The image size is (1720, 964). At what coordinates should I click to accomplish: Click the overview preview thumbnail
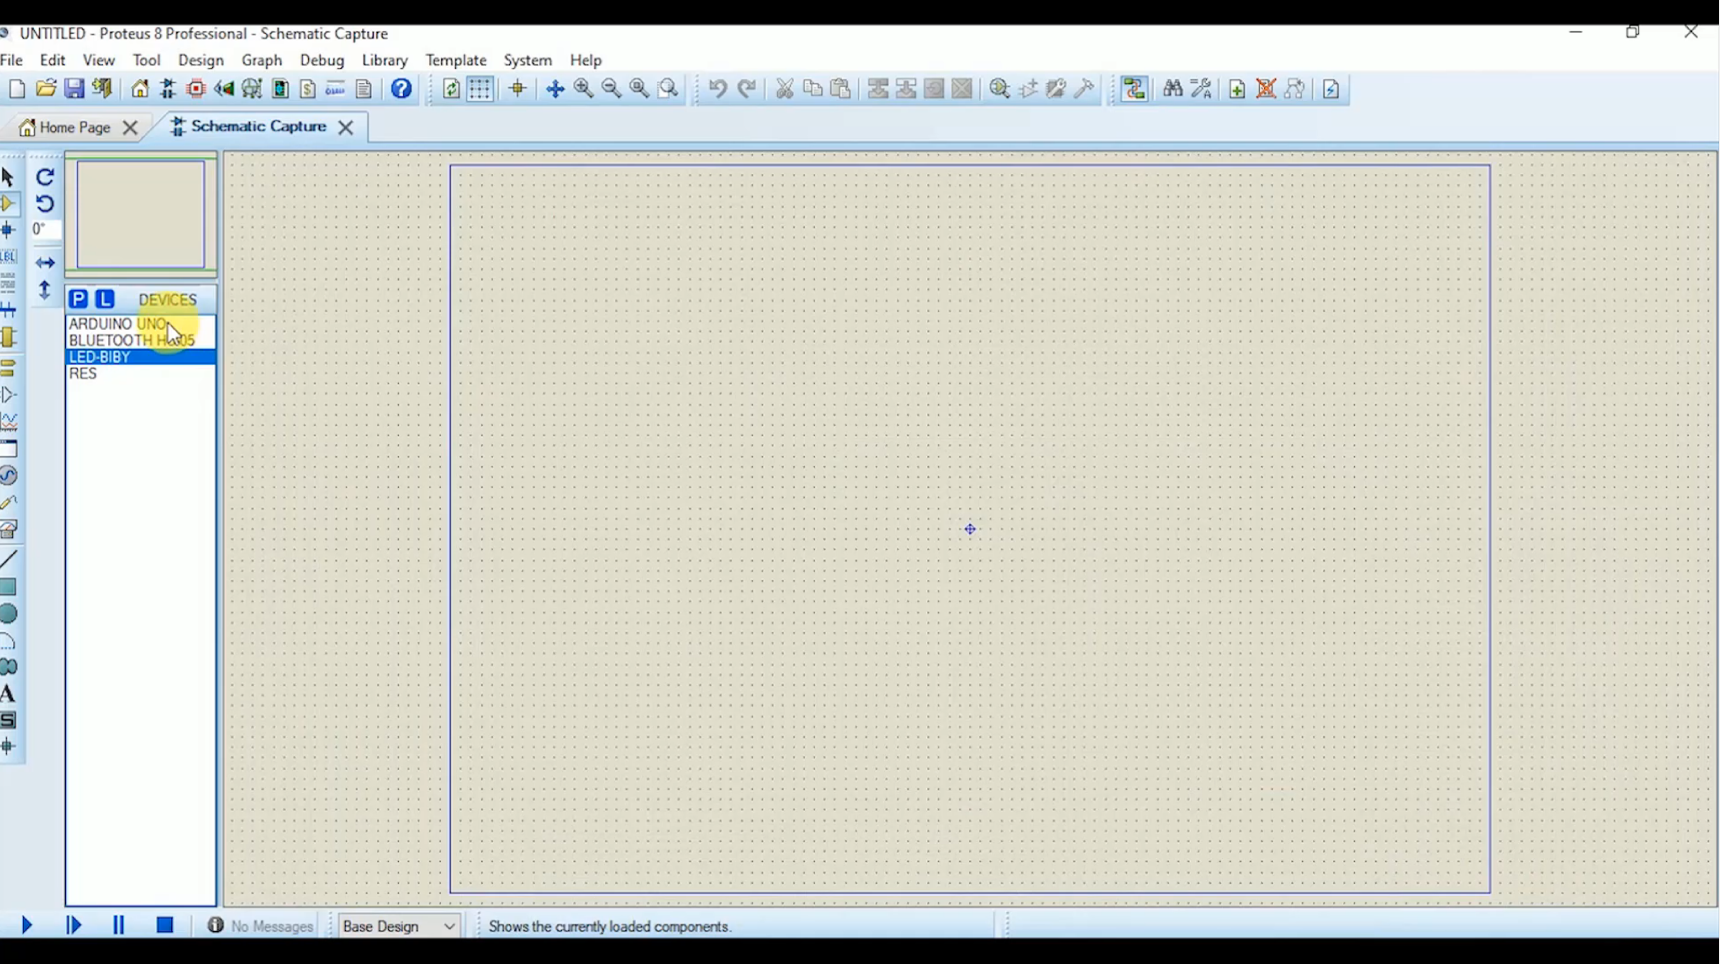pyautogui.click(x=141, y=214)
